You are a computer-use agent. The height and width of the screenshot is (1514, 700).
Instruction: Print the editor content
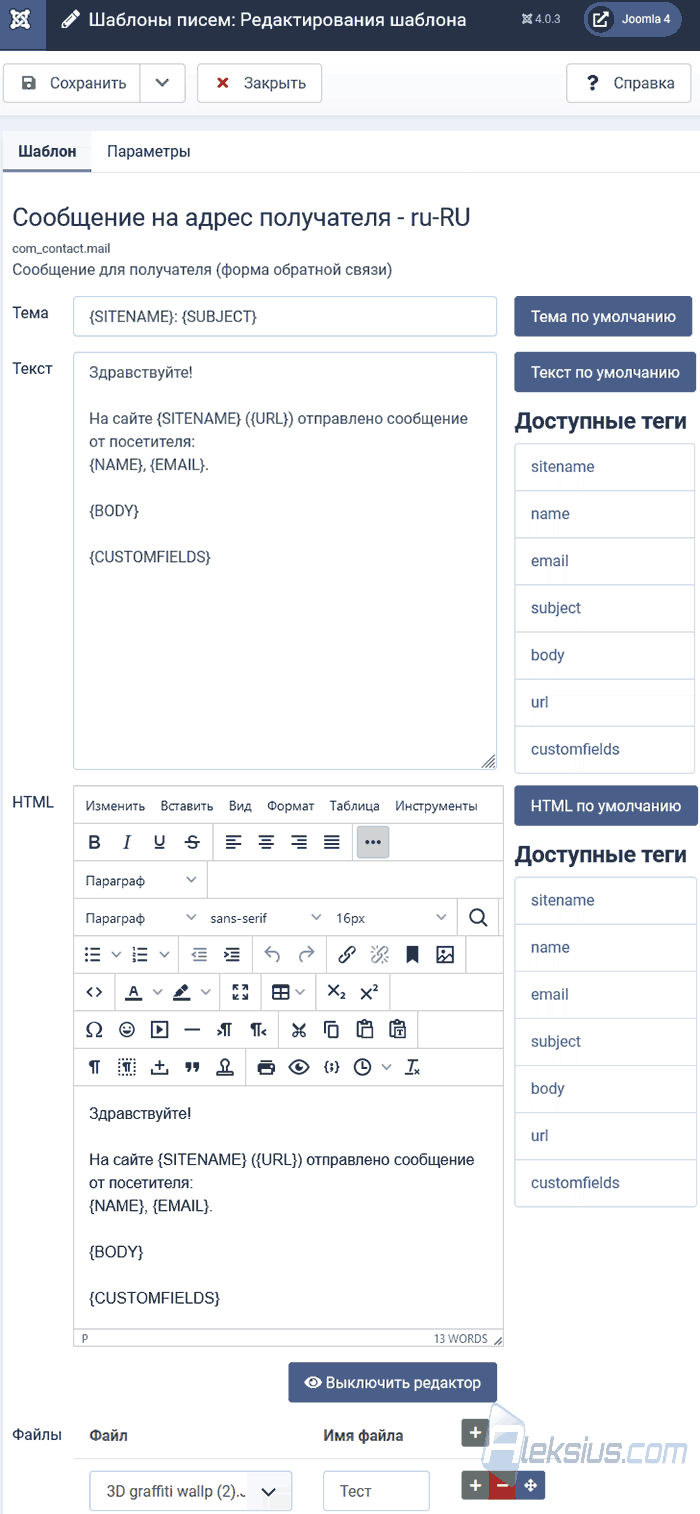[x=266, y=1067]
